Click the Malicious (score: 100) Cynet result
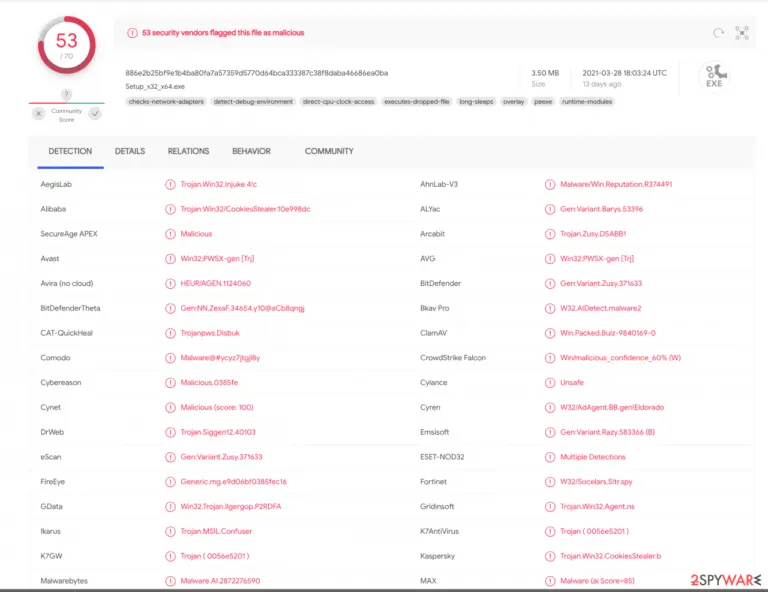 pos(217,407)
